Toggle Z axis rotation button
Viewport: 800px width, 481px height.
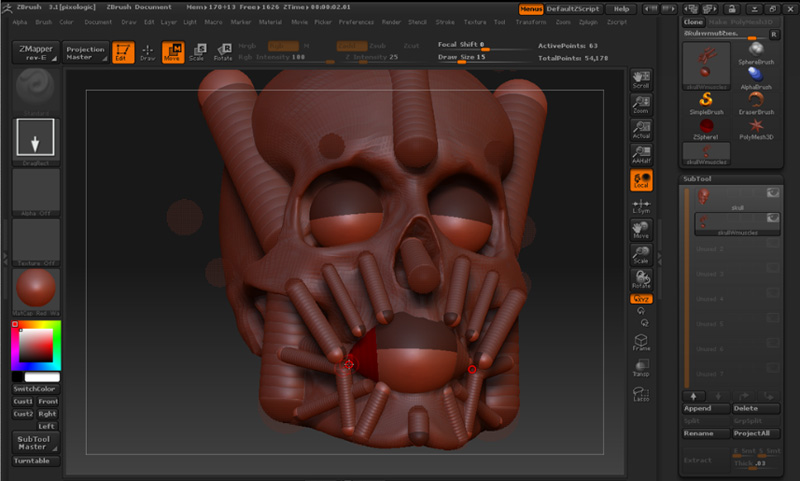pos(644,322)
